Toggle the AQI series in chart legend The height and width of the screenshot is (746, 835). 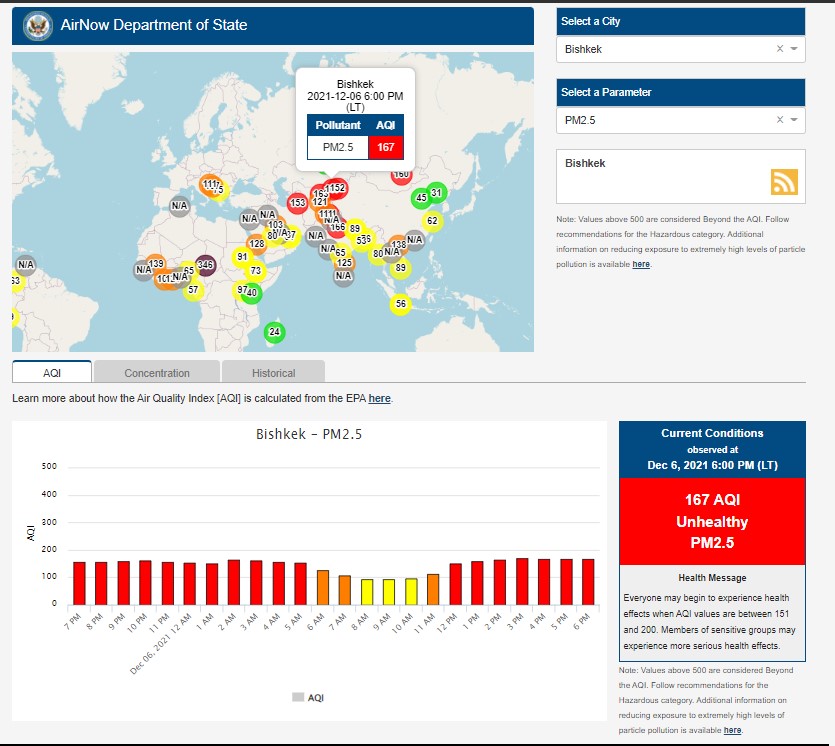[x=308, y=697]
